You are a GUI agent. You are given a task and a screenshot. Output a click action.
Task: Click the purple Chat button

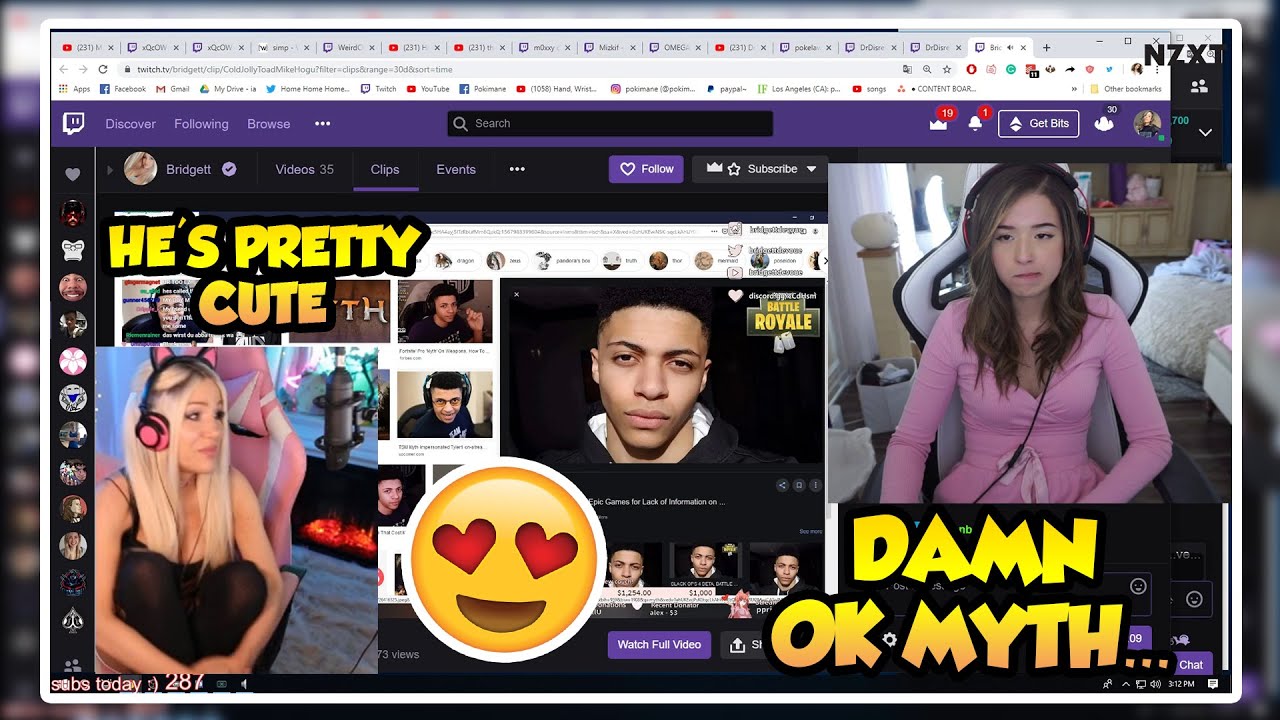point(1189,664)
